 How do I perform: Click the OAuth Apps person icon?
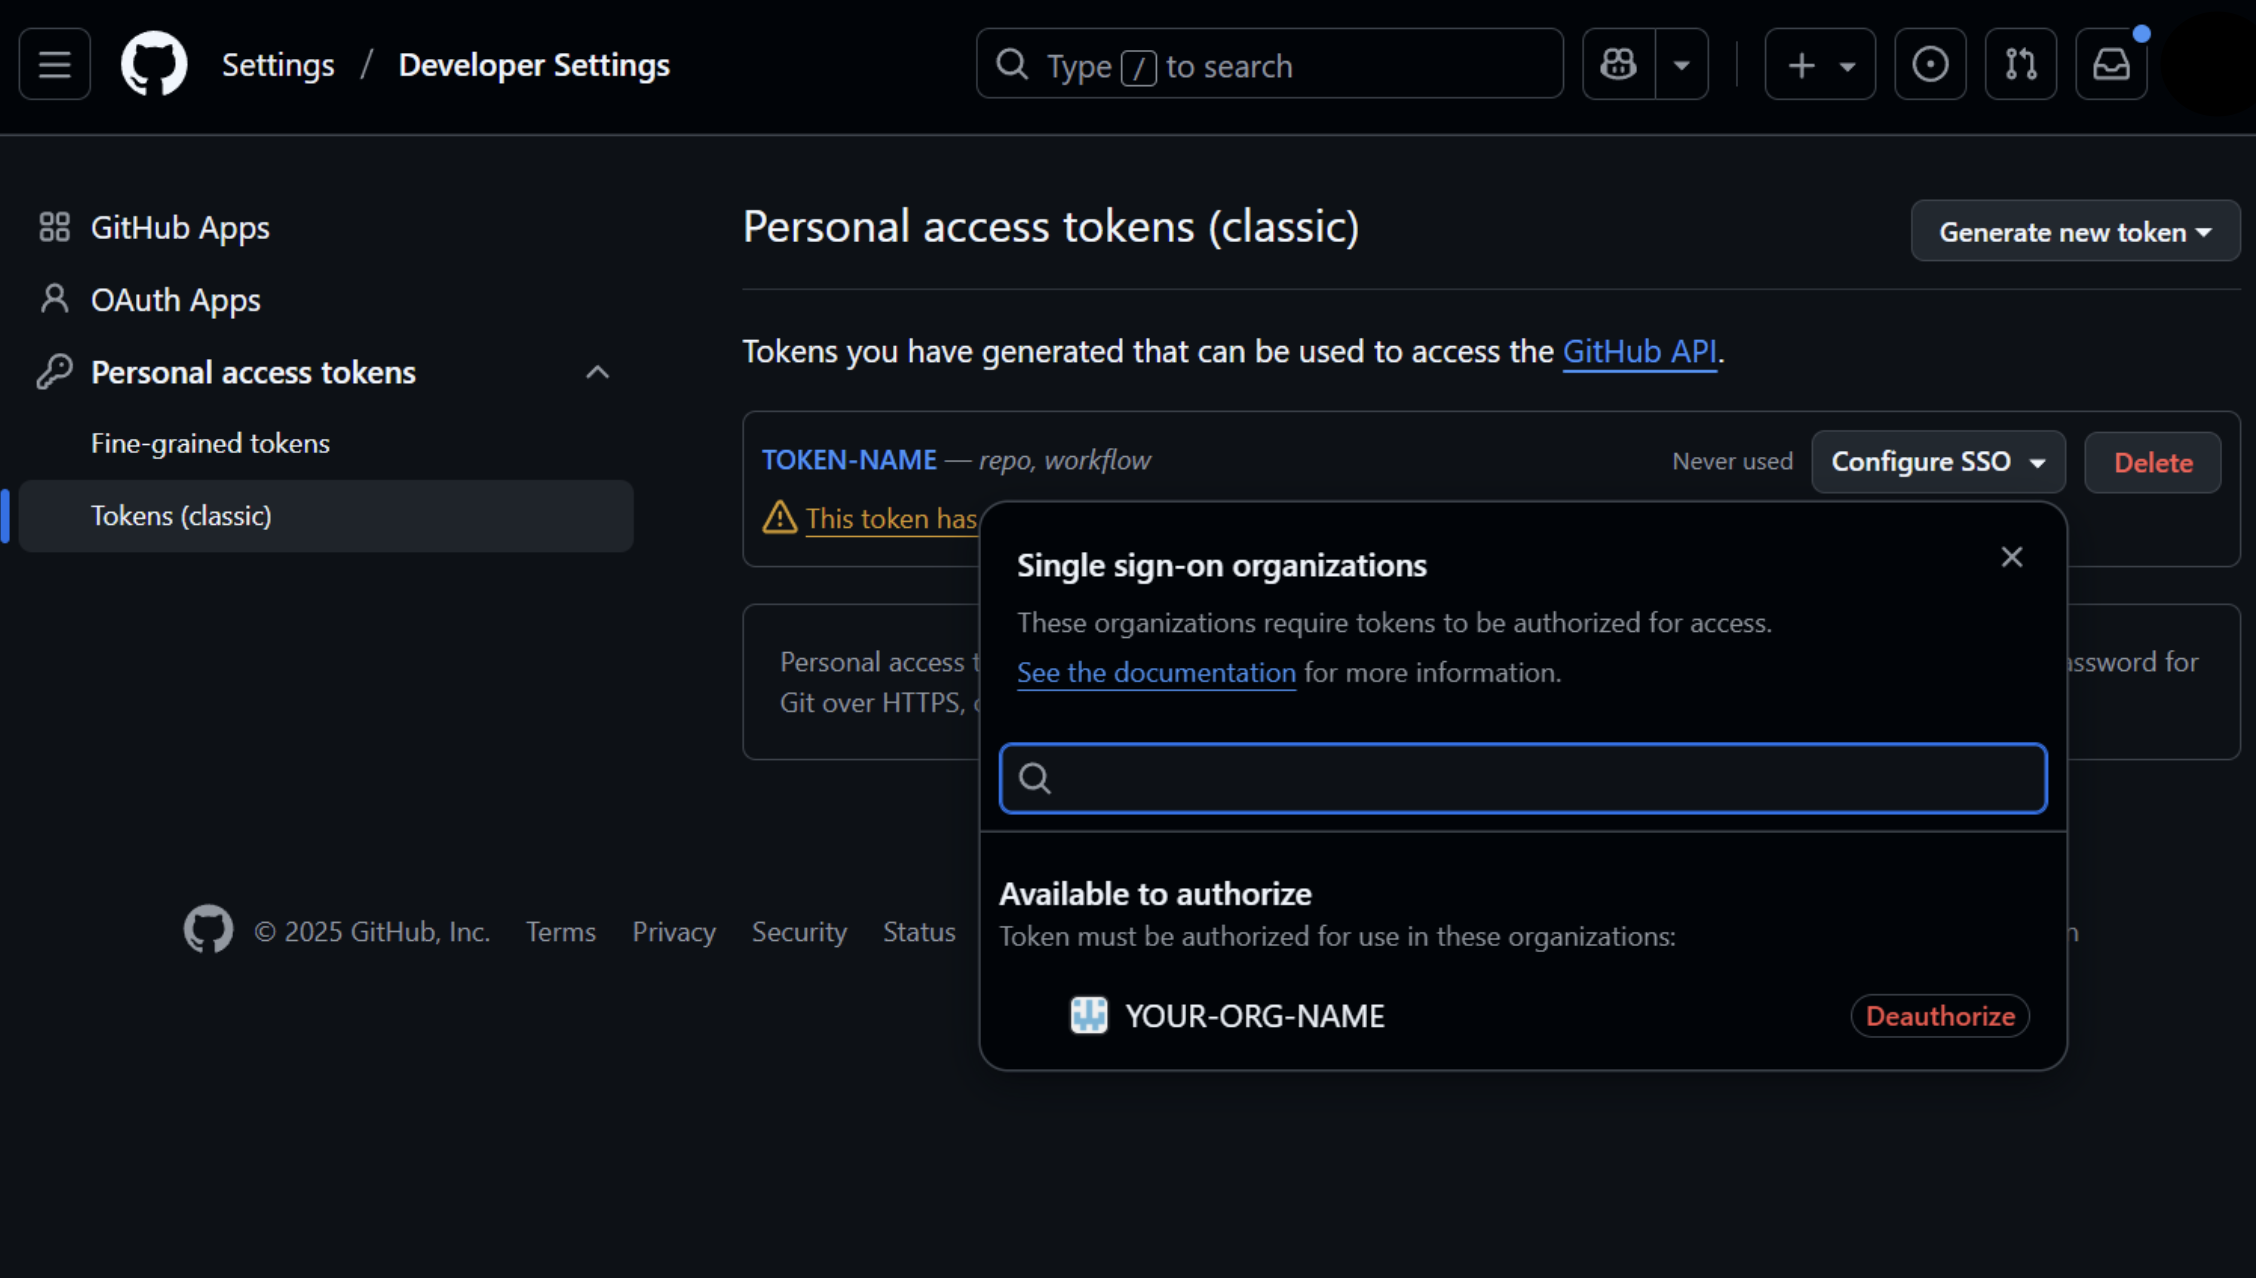[x=54, y=299]
